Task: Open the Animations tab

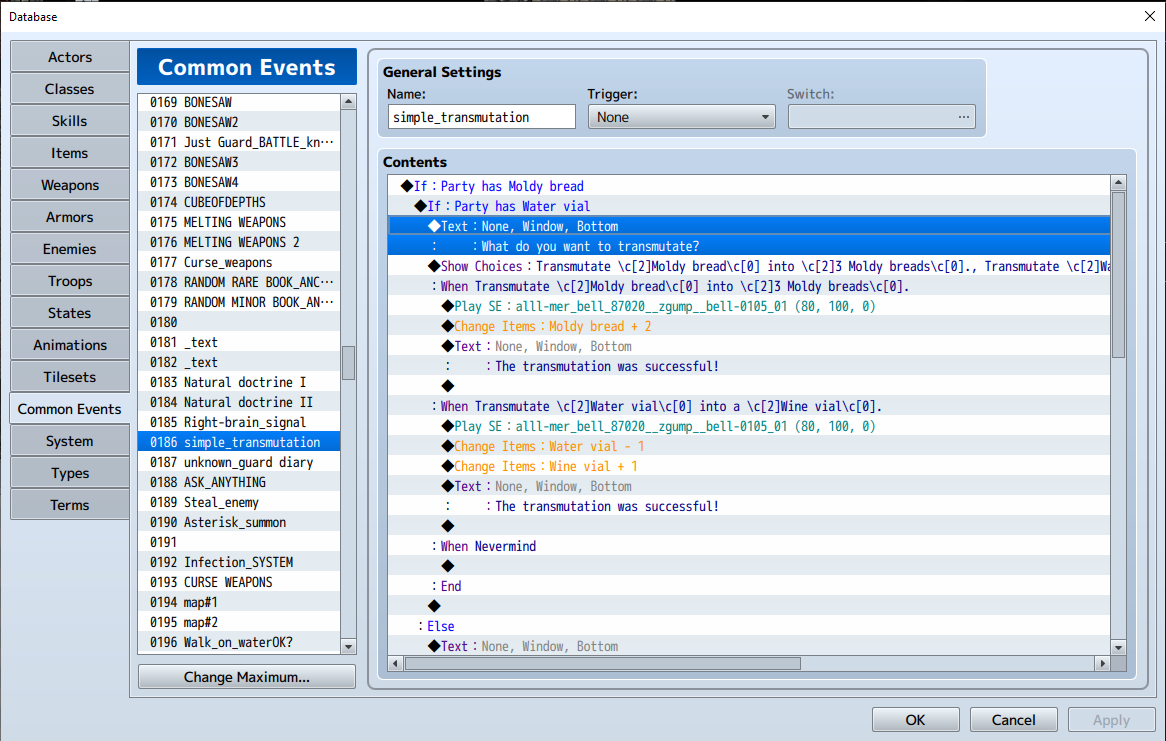Action: (x=70, y=344)
